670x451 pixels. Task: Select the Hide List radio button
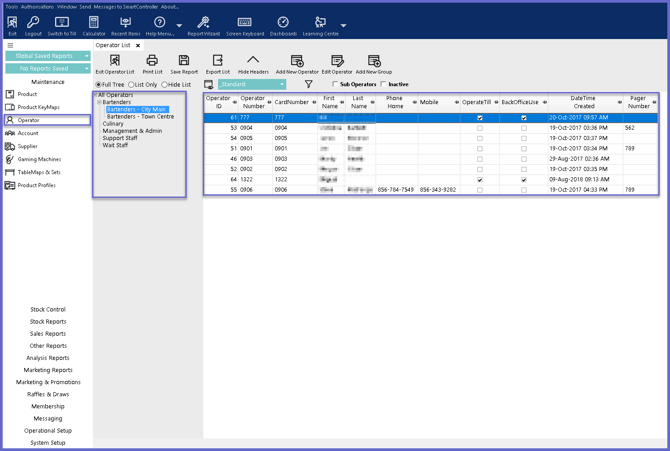(165, 85)
